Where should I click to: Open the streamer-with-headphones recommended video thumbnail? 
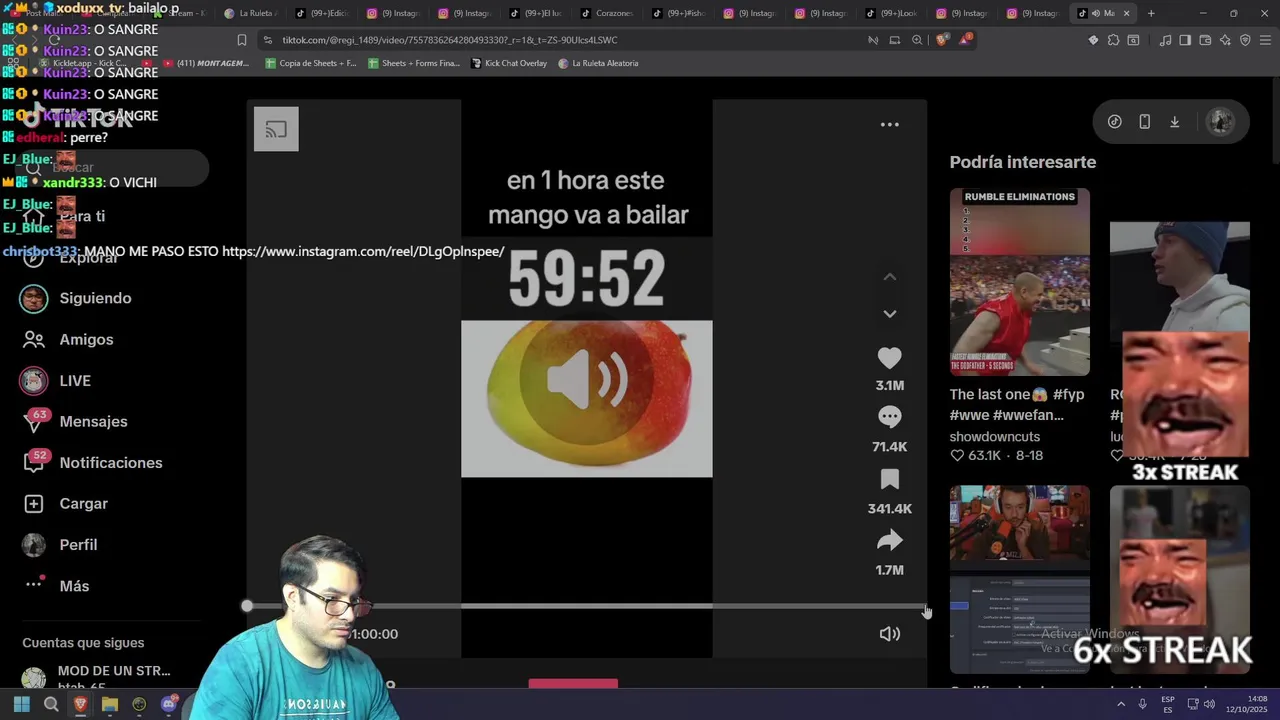[x=1019, y=579]
